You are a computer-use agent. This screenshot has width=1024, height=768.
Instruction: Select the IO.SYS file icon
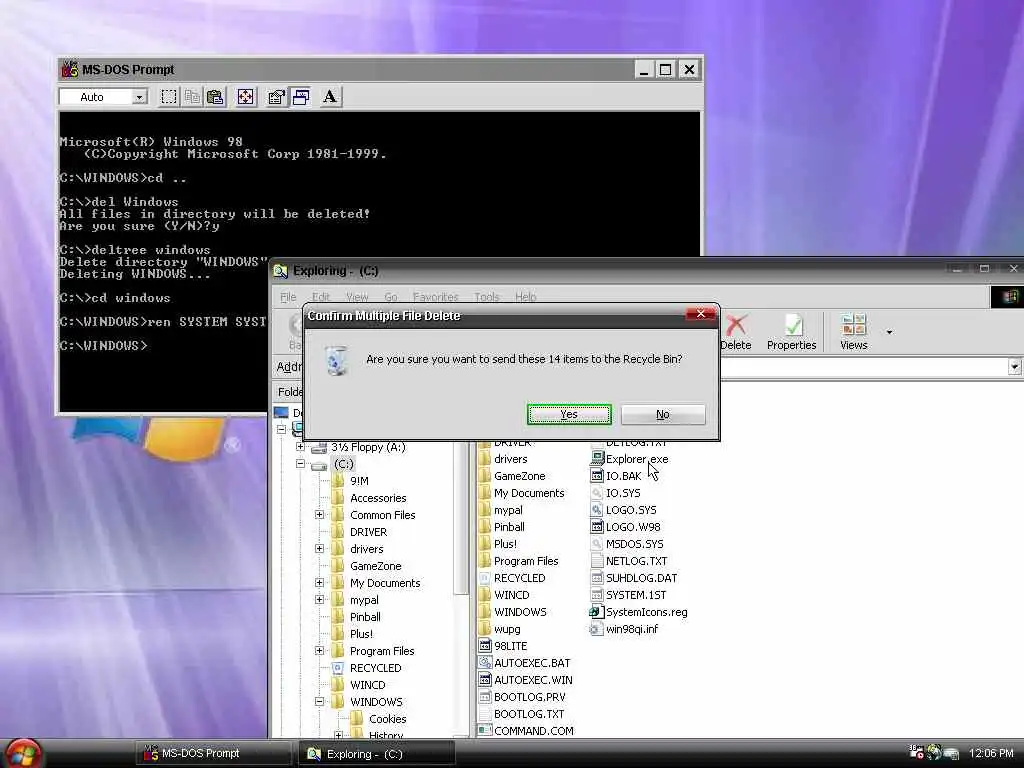pos(597,493)
